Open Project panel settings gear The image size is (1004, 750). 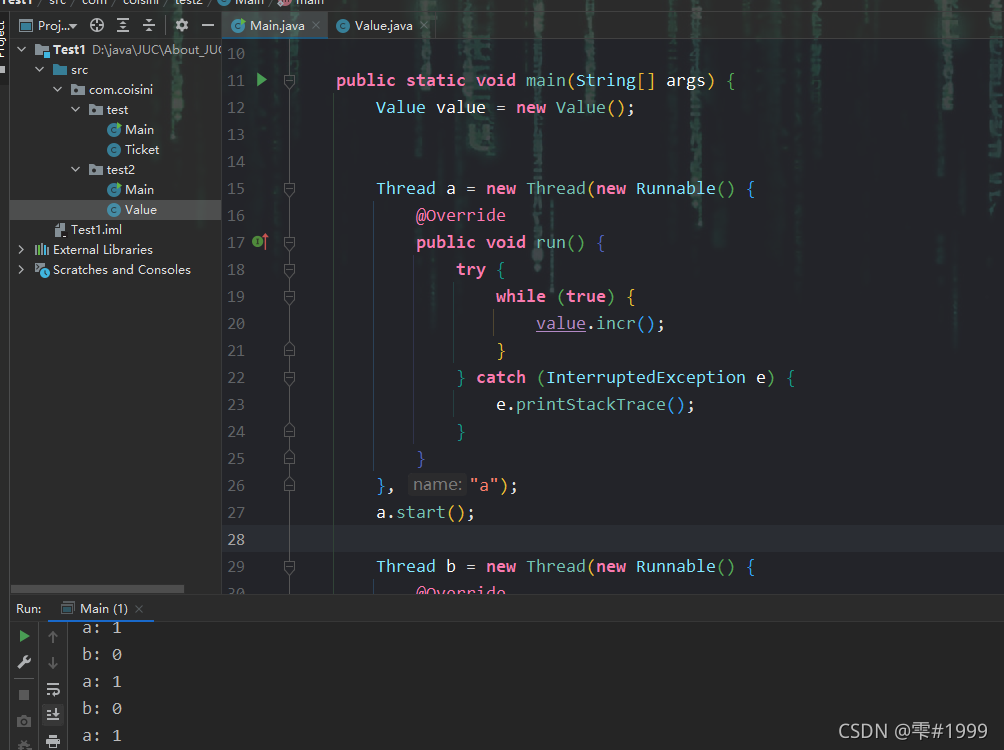[182, 26]
